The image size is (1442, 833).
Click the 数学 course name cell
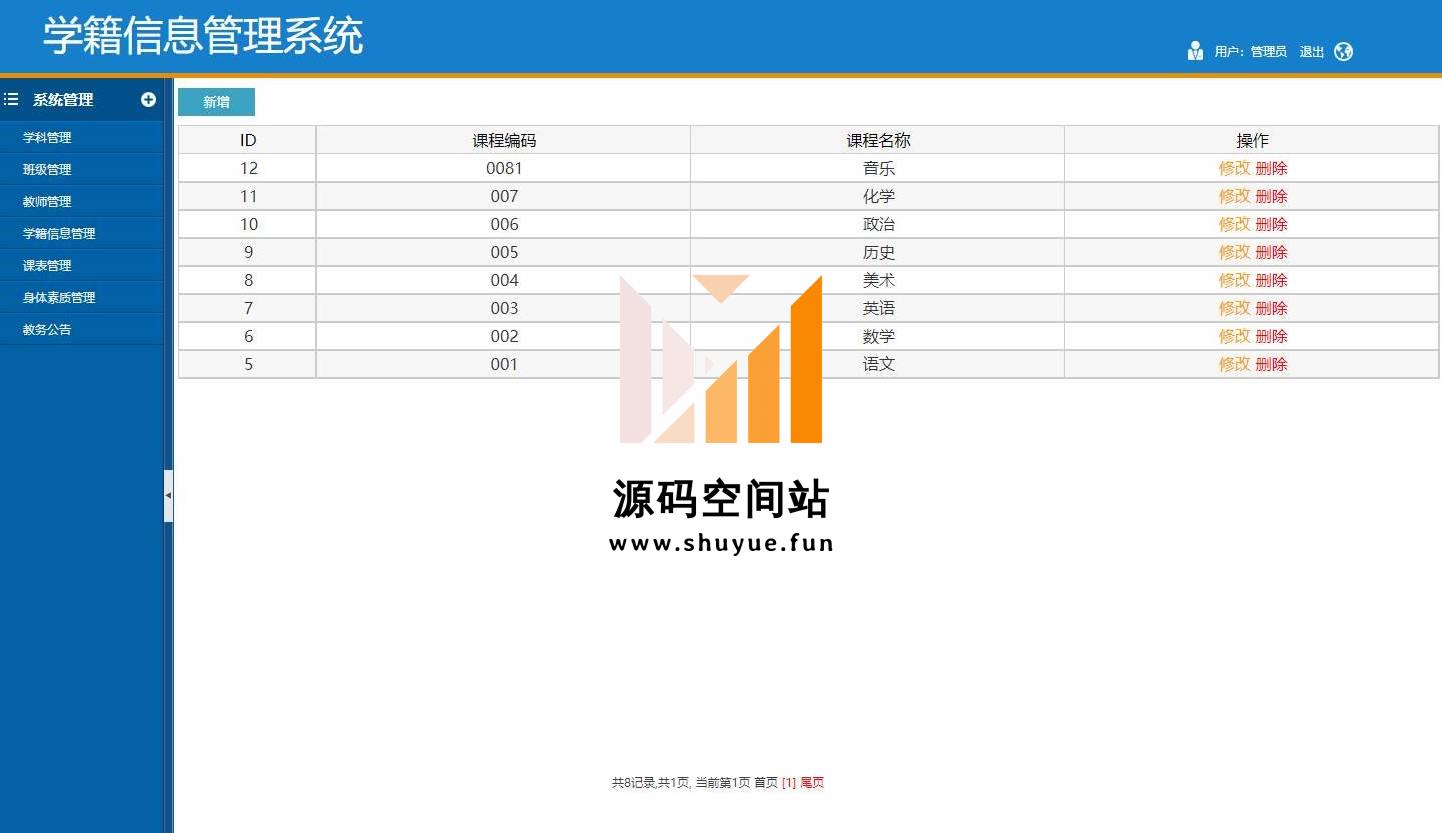[x=878, y=336]
